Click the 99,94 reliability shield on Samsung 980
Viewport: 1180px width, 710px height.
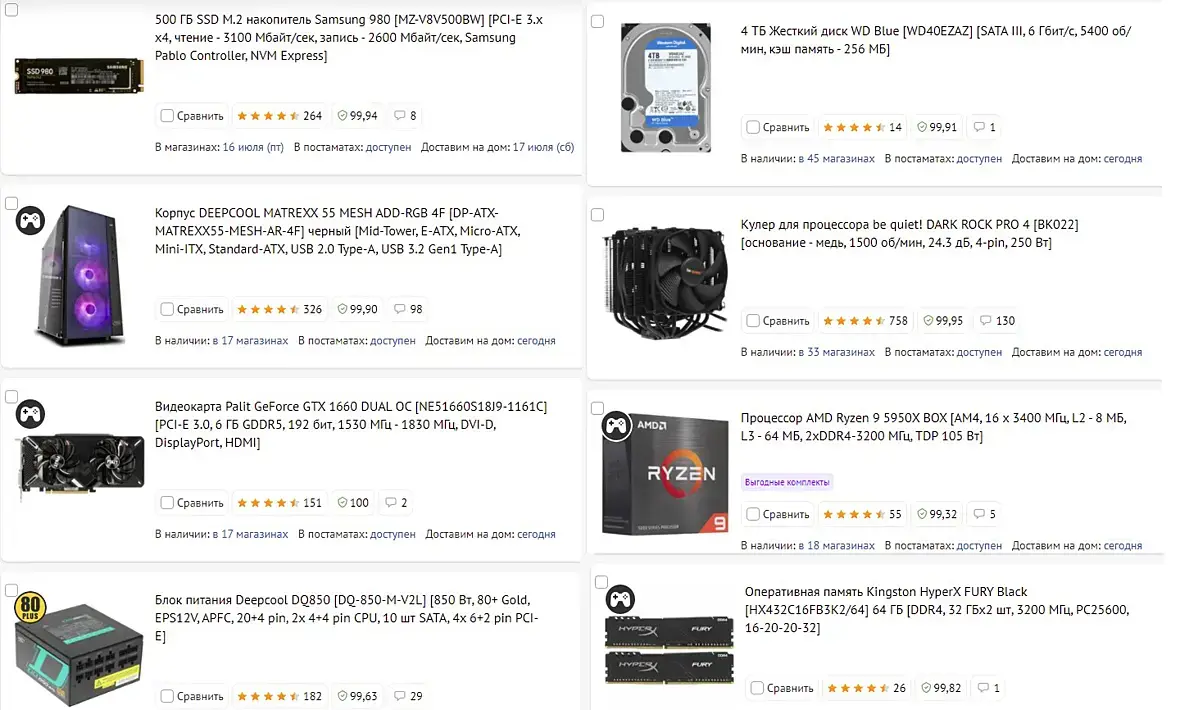357,116
